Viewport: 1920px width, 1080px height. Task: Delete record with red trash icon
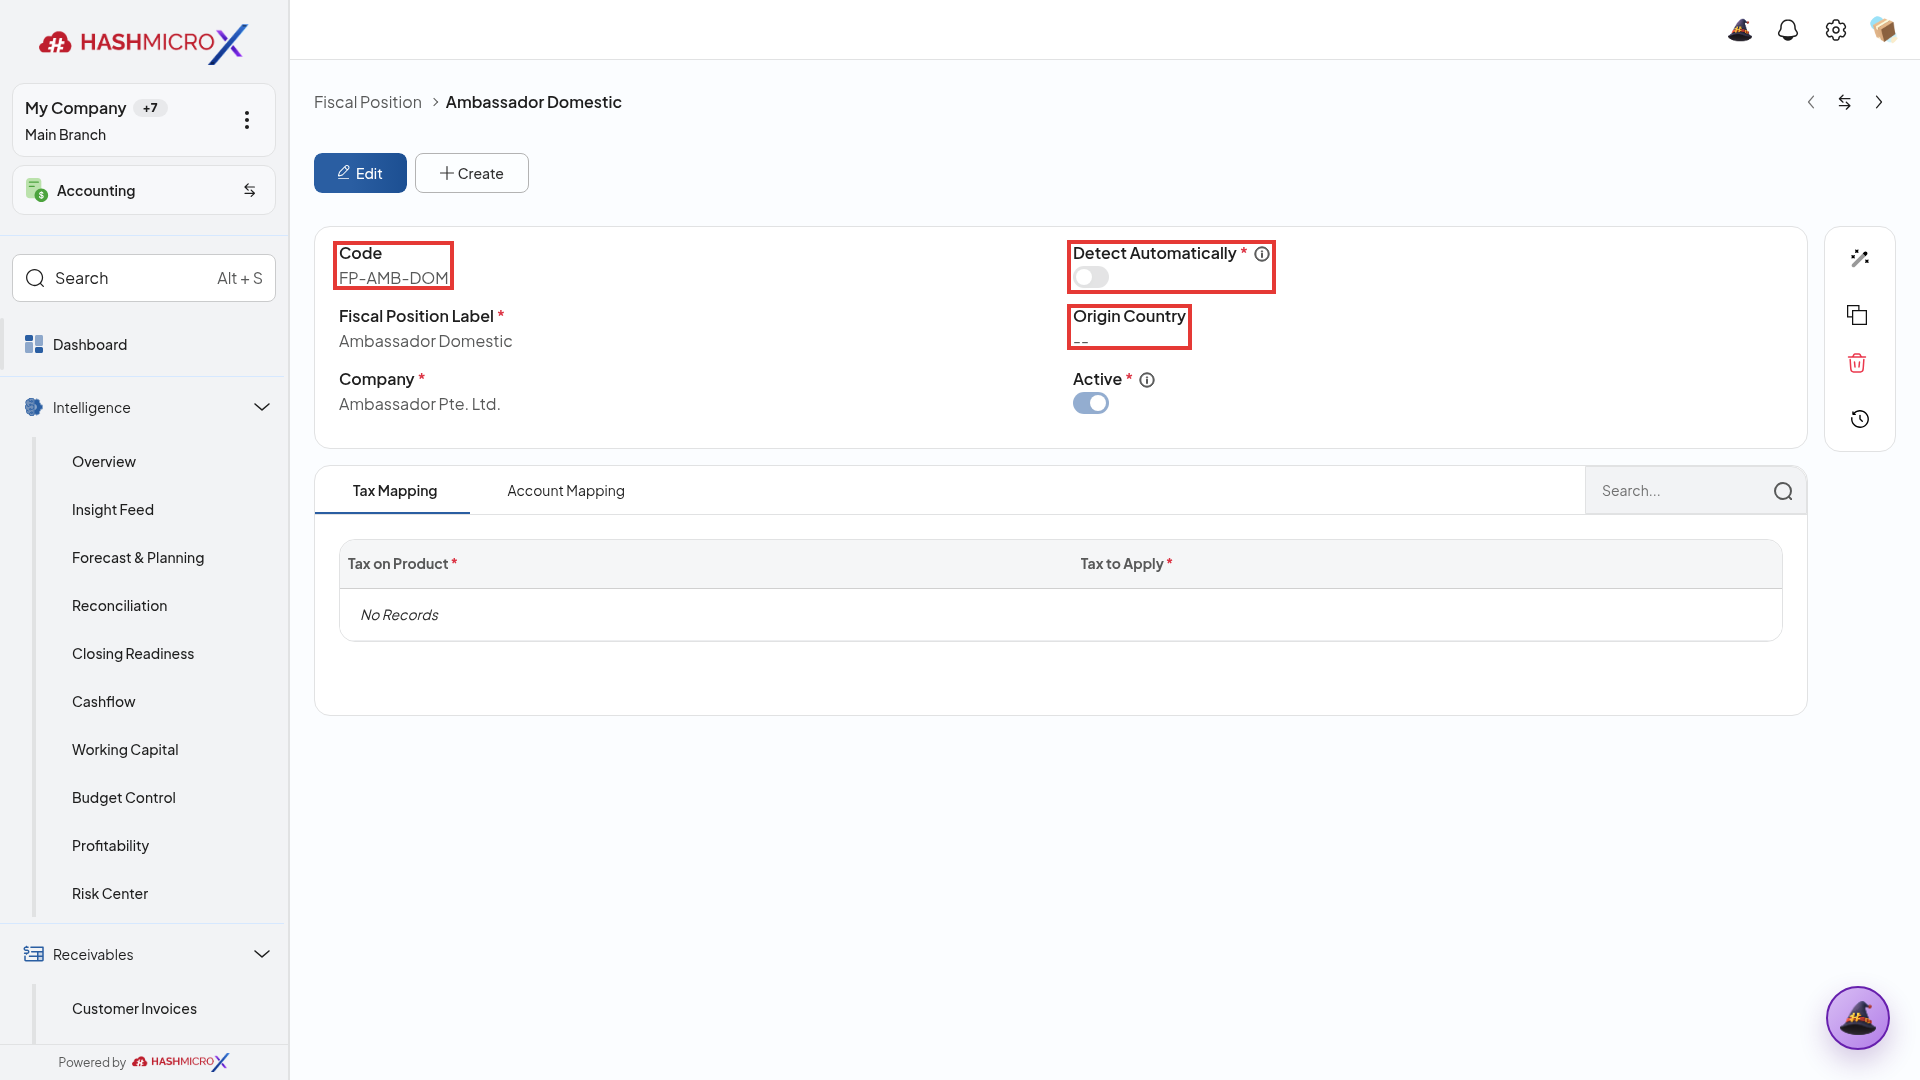point(1857,363)
